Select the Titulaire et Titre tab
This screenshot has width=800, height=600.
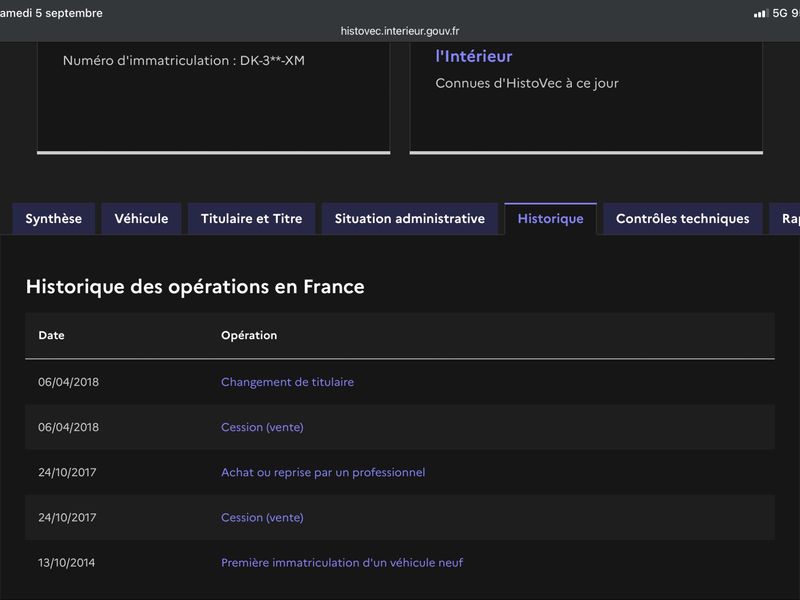[252, 219]
